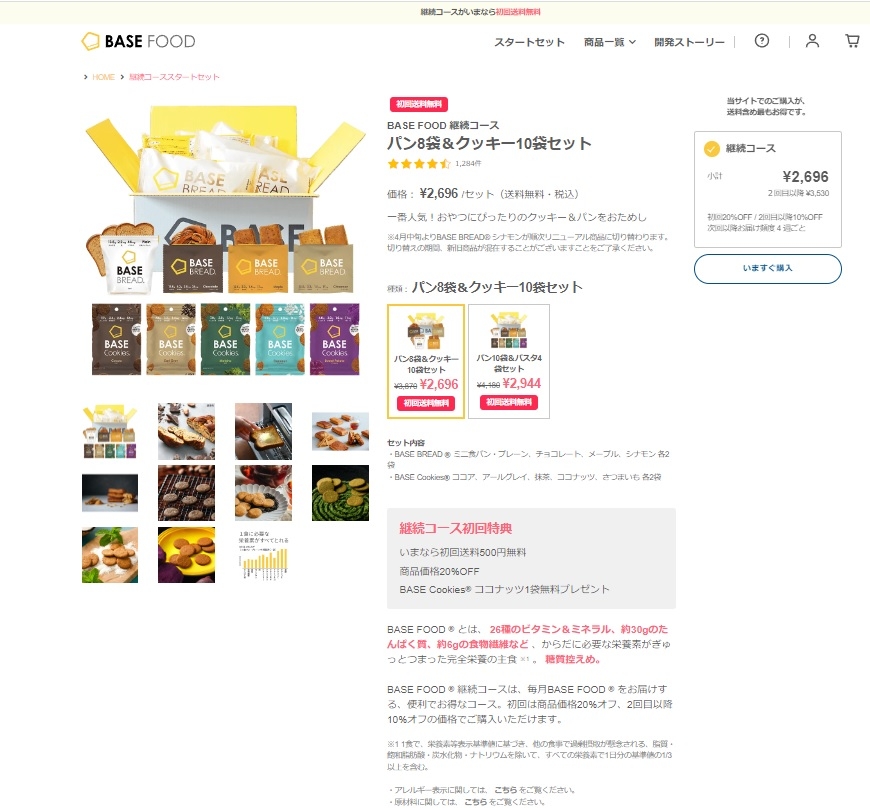
Task: View the matcha cookies thumbnail
Action: (x=340, y=493)
